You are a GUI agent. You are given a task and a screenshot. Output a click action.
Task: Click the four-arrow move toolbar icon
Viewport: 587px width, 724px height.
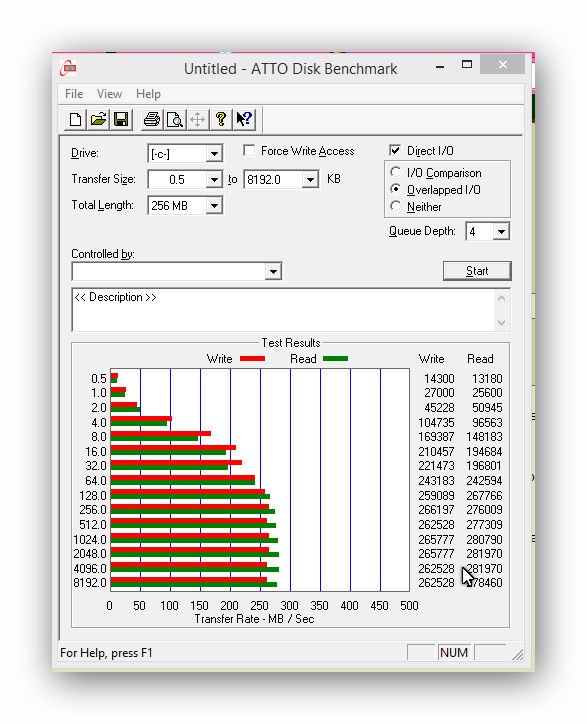197,120
